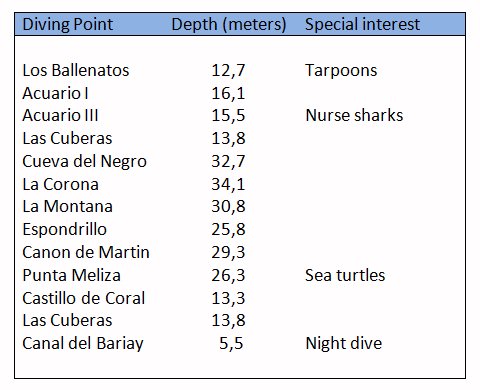The image size is (480, 390).
Task: Click the Depth (meters) column header
Action: [x=229, y=25]
